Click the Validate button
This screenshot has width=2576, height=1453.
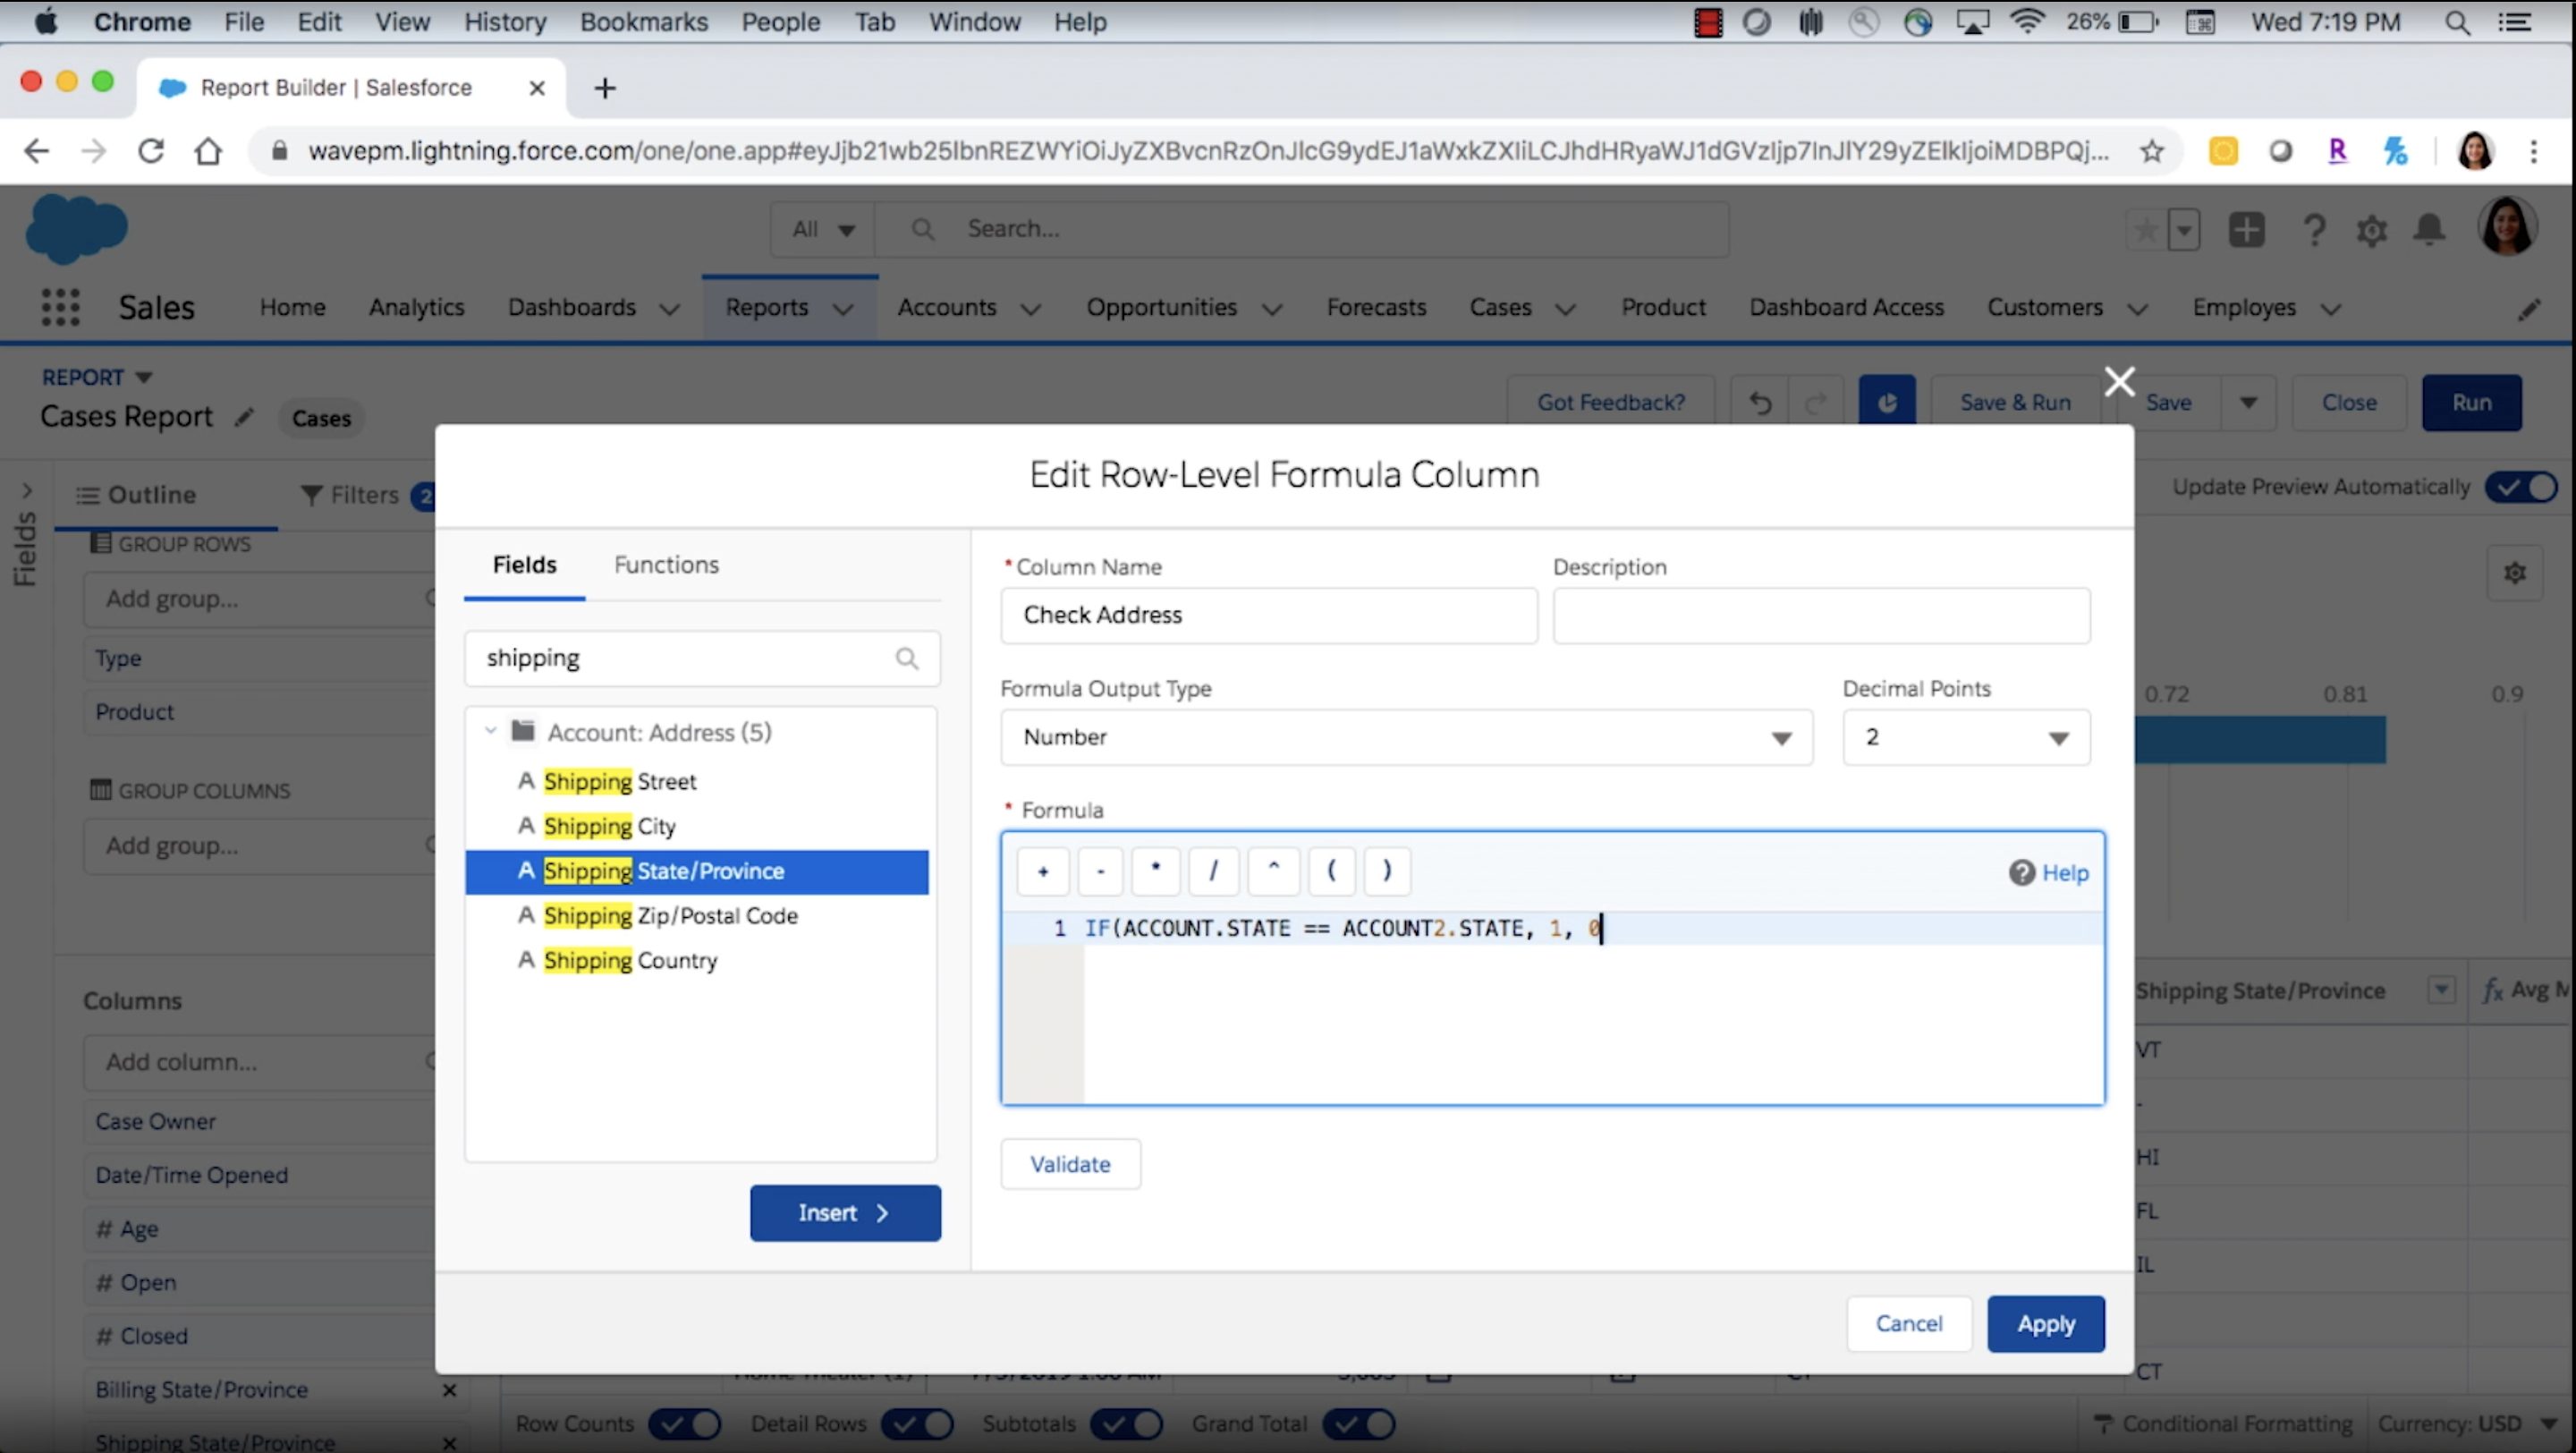1070,1163
